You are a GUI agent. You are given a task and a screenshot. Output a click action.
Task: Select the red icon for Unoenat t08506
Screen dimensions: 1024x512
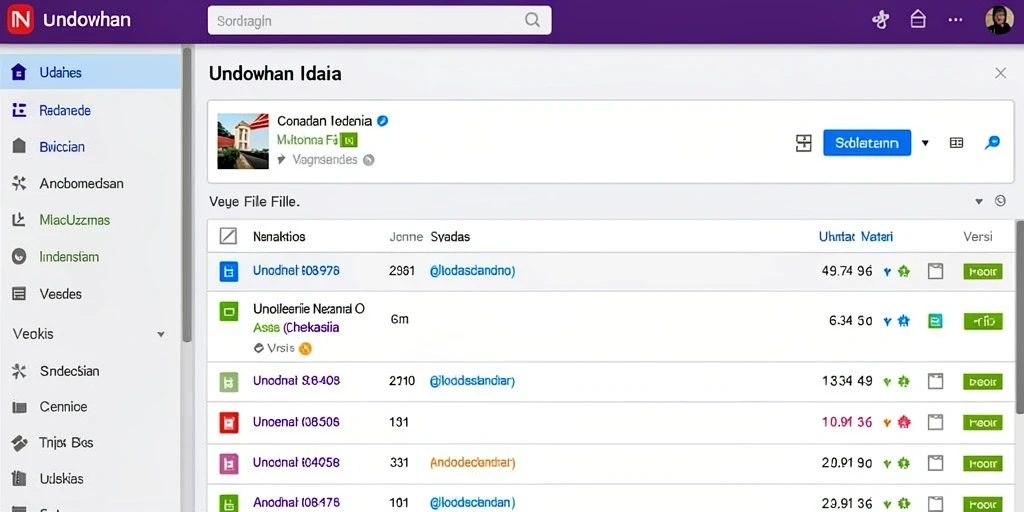coord(229,423)
